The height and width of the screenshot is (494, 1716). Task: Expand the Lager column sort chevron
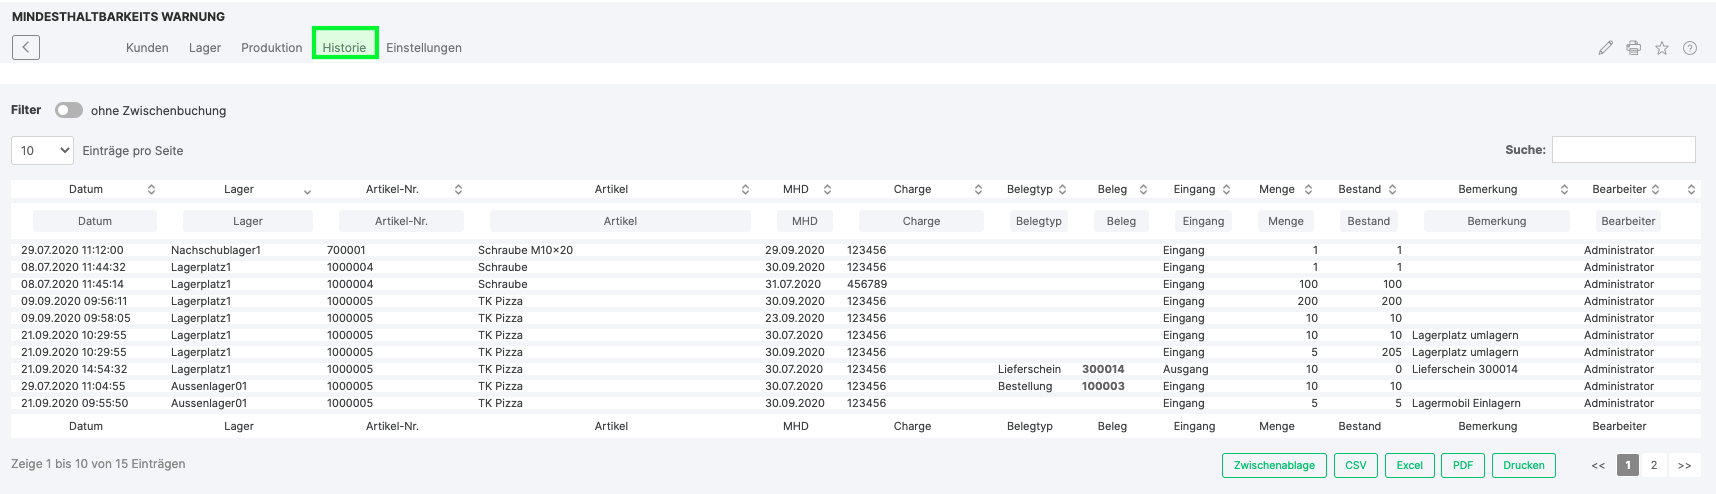point(307,190)
